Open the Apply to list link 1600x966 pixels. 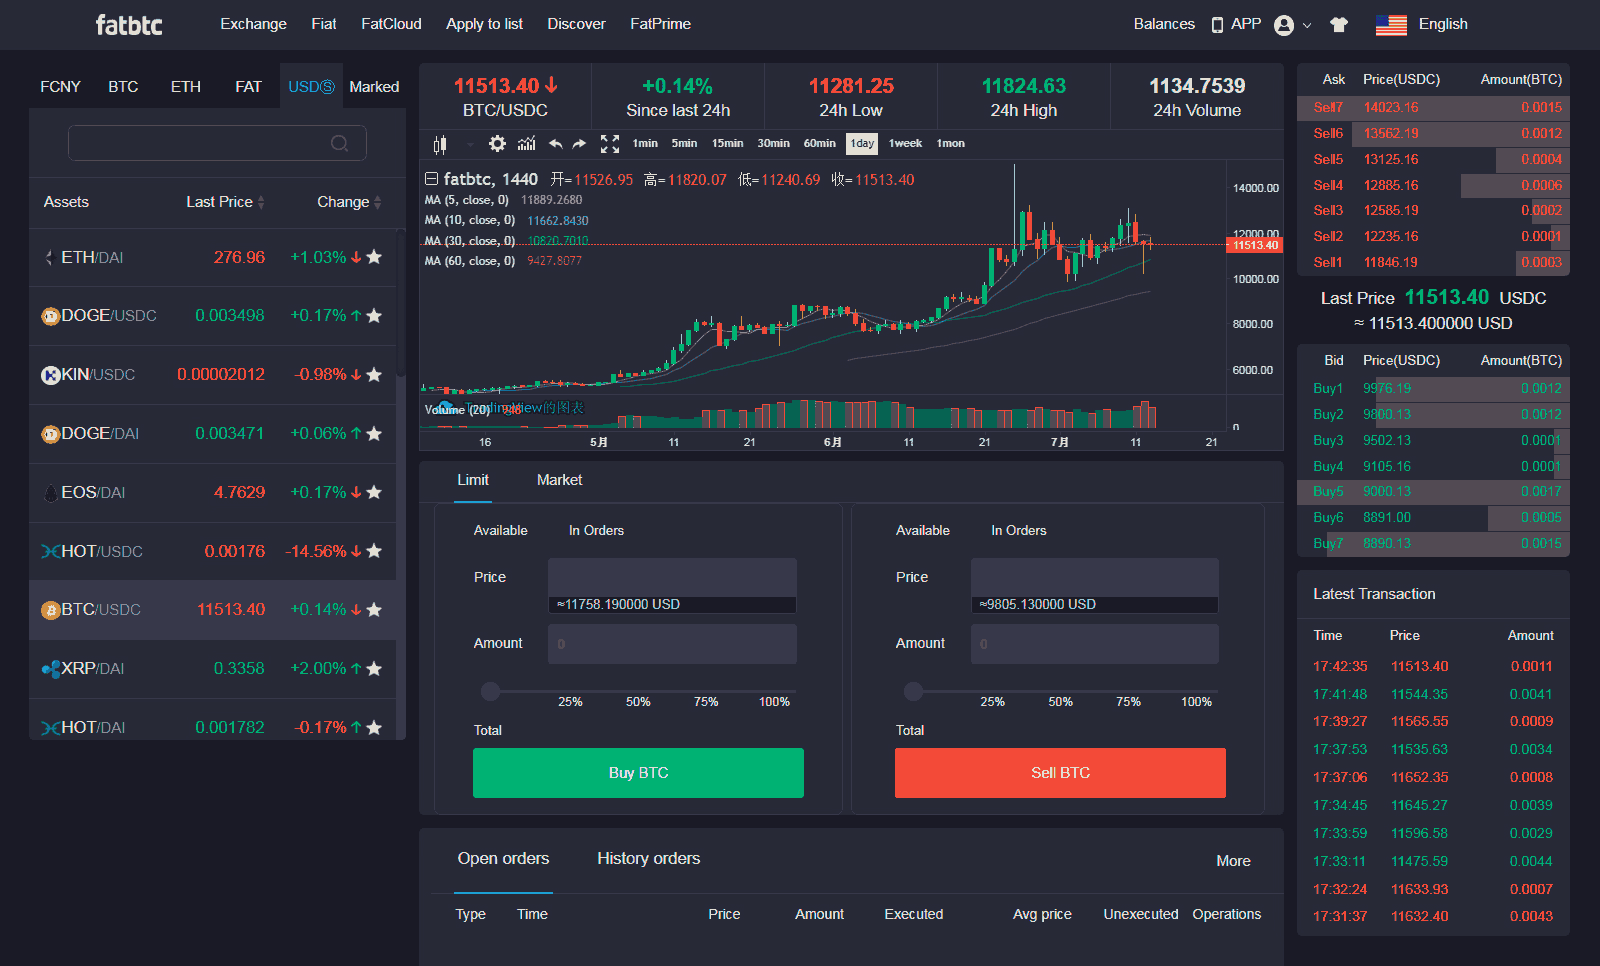pos(484,24)
